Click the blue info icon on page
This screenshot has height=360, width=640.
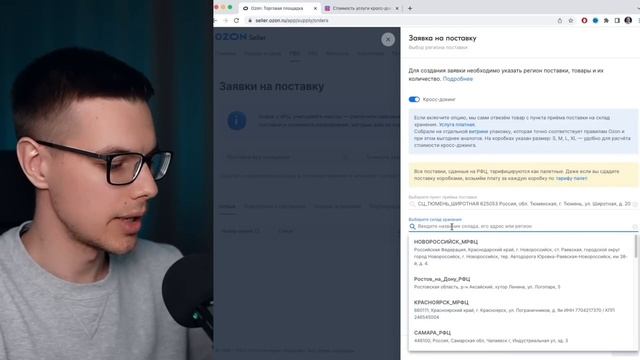(x=237, y=121)
